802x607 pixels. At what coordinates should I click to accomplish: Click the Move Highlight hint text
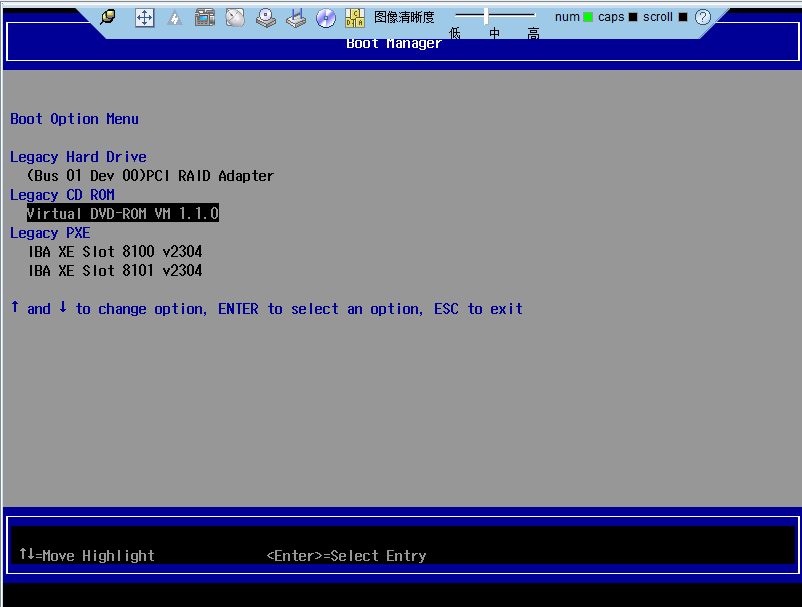pyautogui.click(x=87, y=555)
